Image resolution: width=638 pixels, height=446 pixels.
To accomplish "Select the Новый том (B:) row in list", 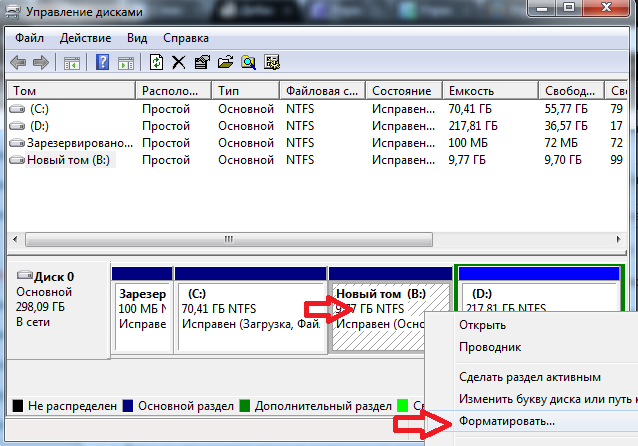I will click(70, 159).
